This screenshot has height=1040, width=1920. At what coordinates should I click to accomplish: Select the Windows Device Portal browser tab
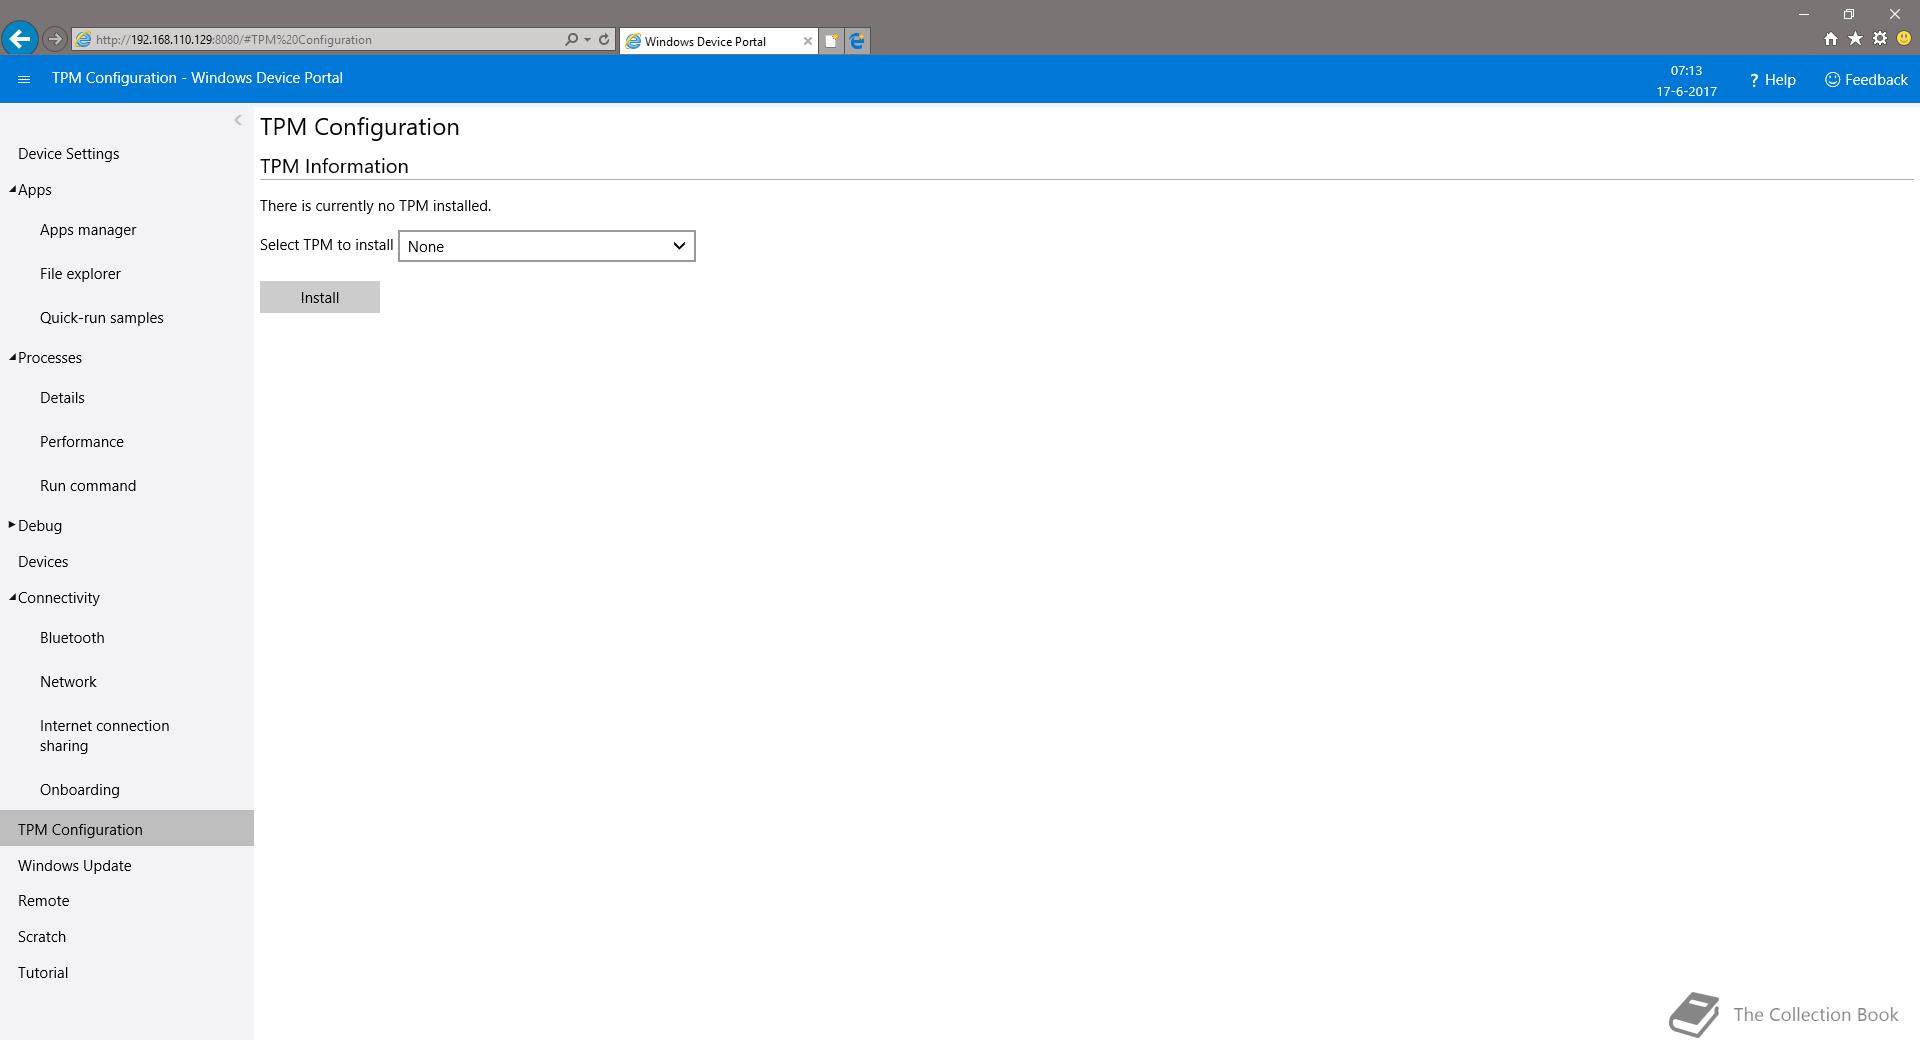tap(718, 41)
